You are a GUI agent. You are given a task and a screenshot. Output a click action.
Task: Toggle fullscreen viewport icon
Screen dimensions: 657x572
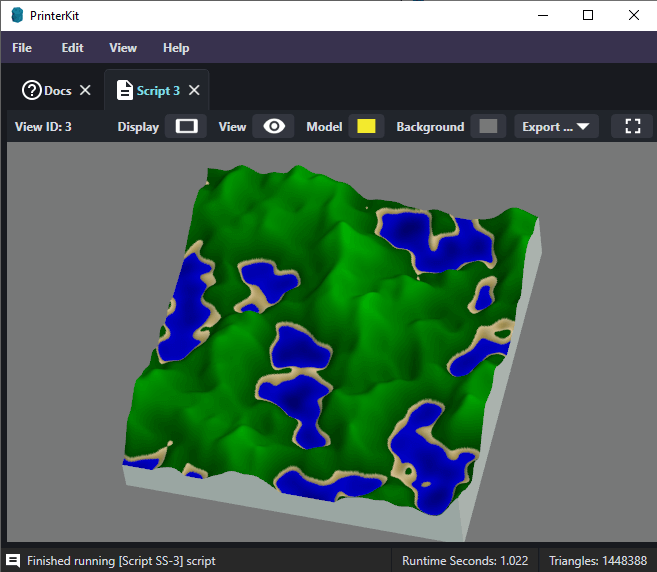click(x=632, y=126)
